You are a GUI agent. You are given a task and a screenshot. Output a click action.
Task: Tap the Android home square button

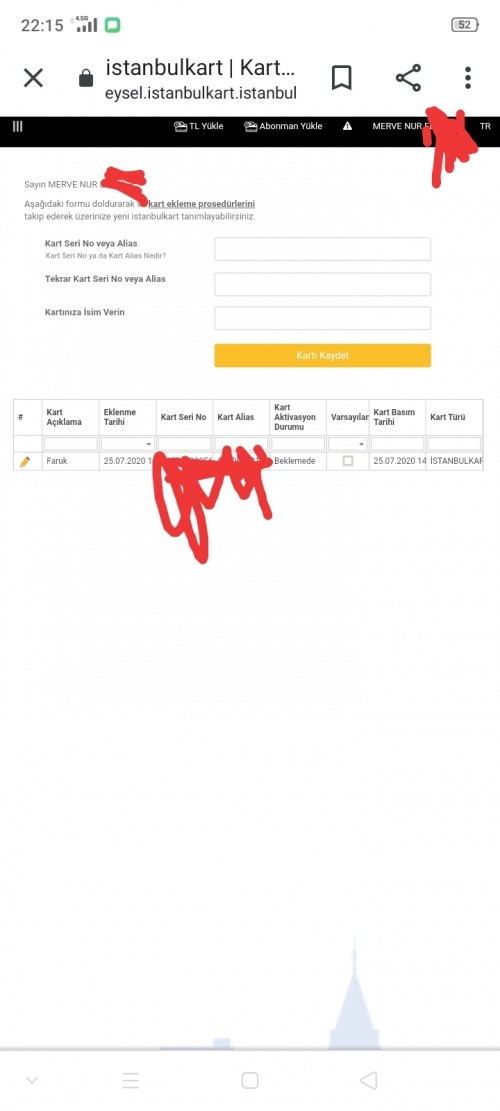click(x=249, y=1080)
